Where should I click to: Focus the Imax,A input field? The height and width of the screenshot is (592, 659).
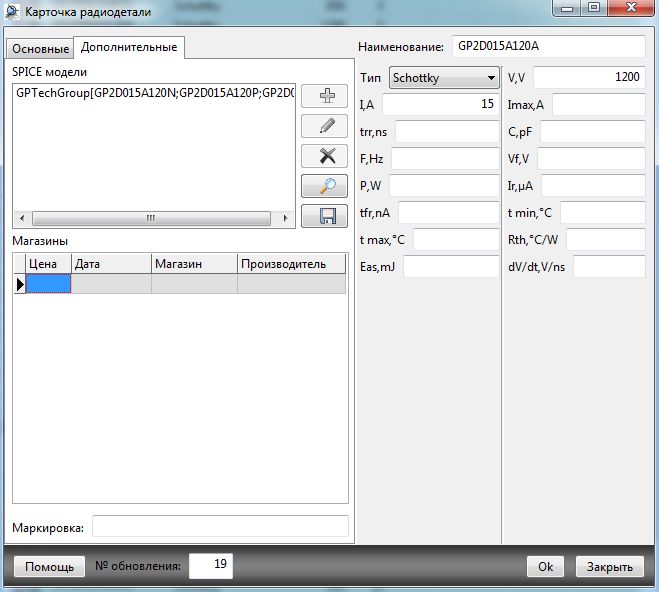(x=598, y=104)
